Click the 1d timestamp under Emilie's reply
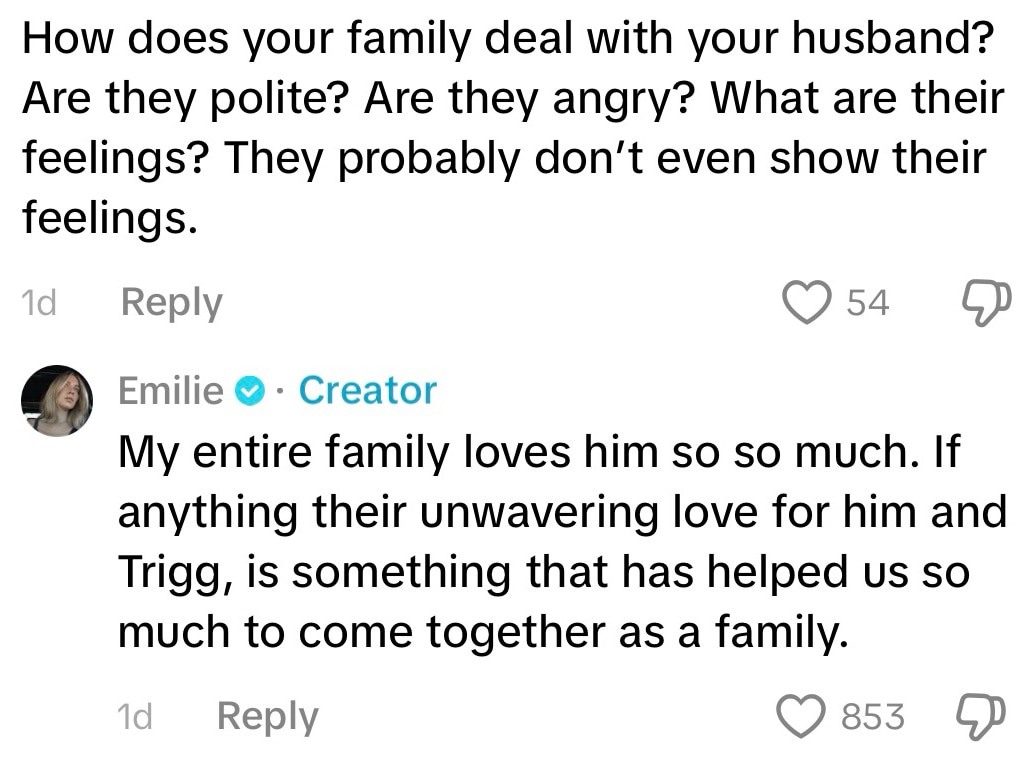1024x759 pixels. coord(137,715)
